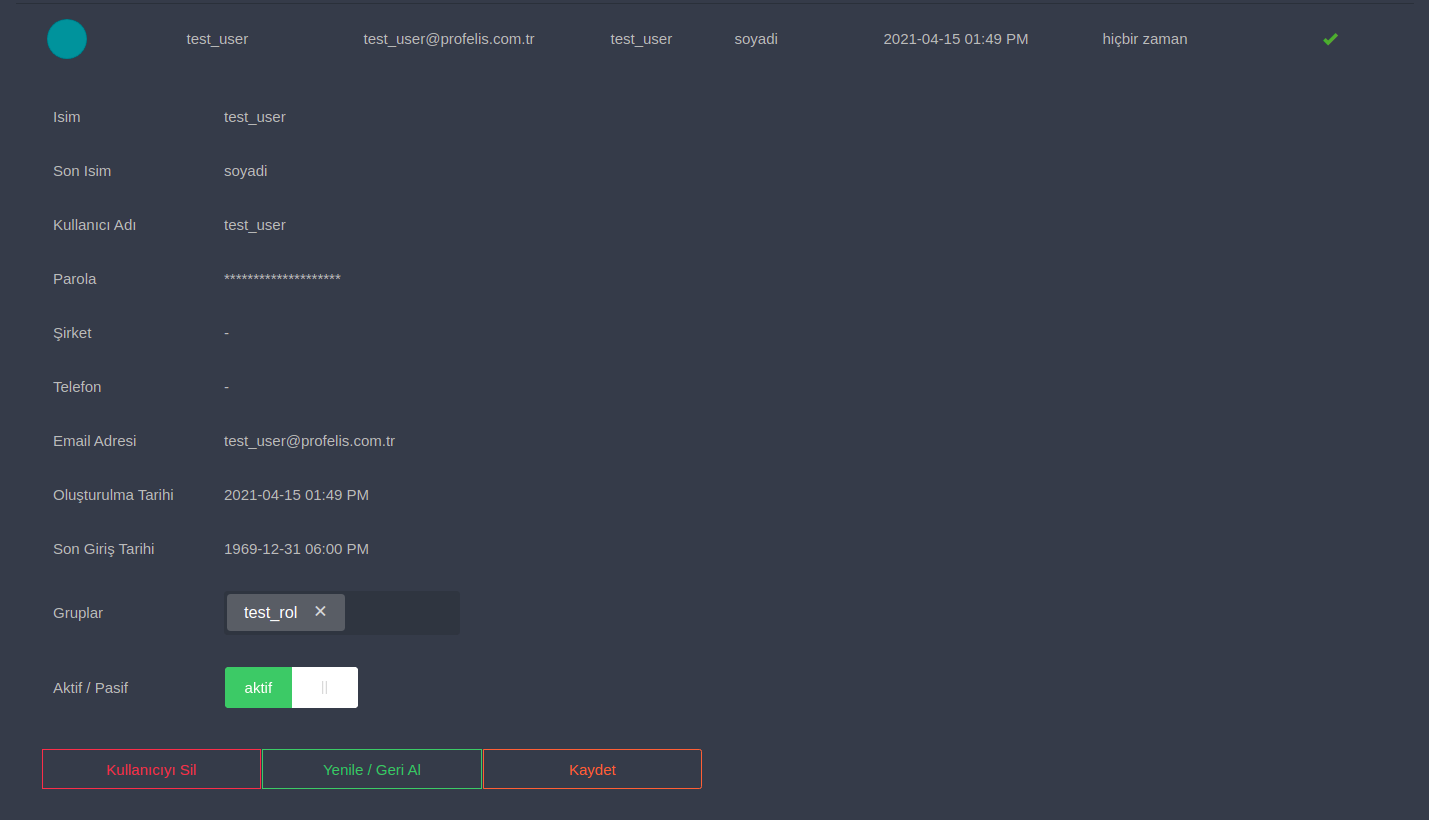Screen dimensions: 1429x820
Task: Edit the Email Adresi field value
Action: [309, 441]
